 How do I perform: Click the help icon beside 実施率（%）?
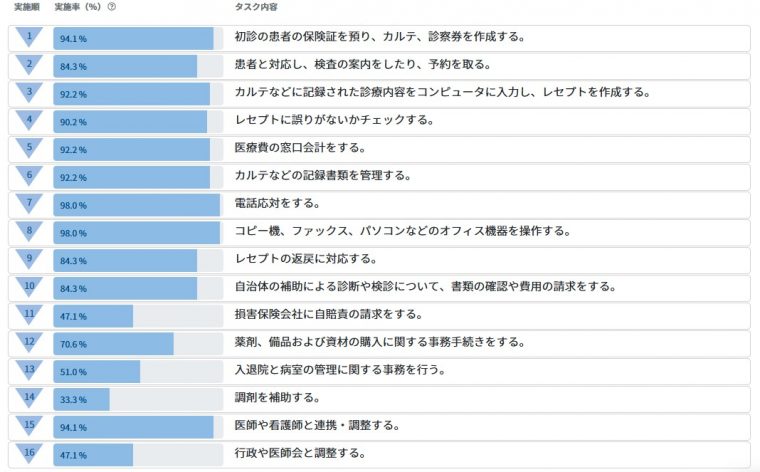point(111,7)
